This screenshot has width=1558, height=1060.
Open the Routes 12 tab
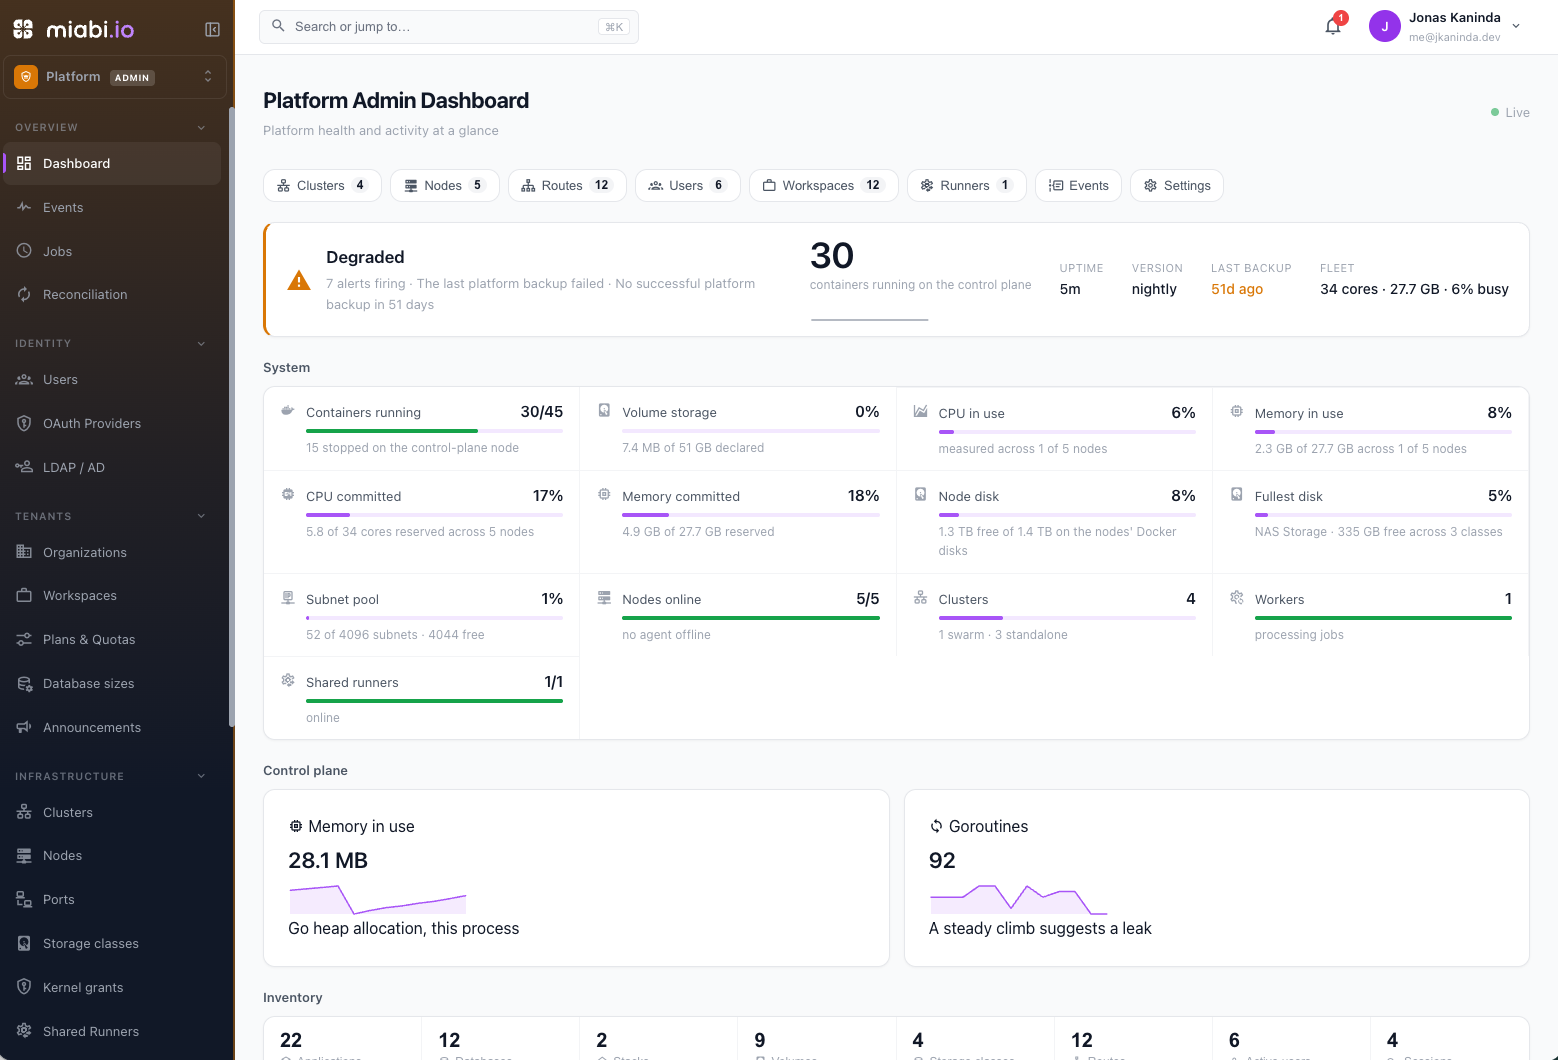[x=567, y=185]
